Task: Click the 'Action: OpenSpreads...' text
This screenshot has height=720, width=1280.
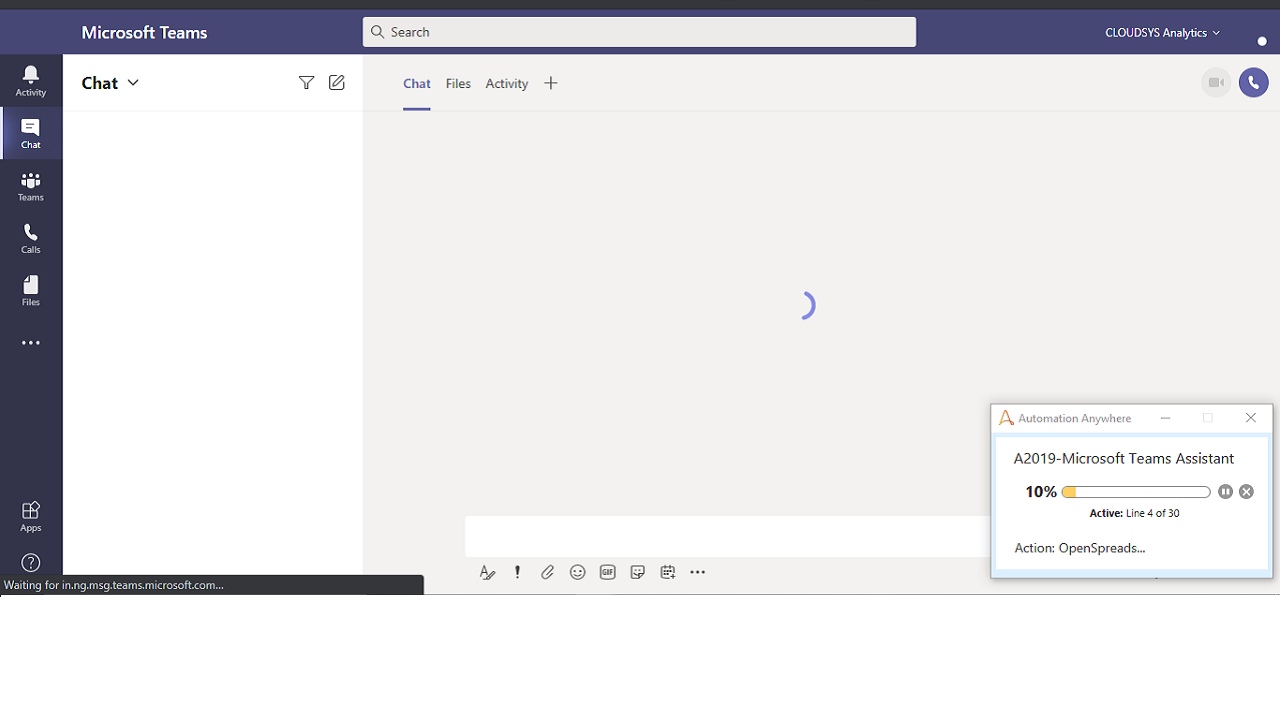Action: pyautogui.click(x=1080, y=548)
